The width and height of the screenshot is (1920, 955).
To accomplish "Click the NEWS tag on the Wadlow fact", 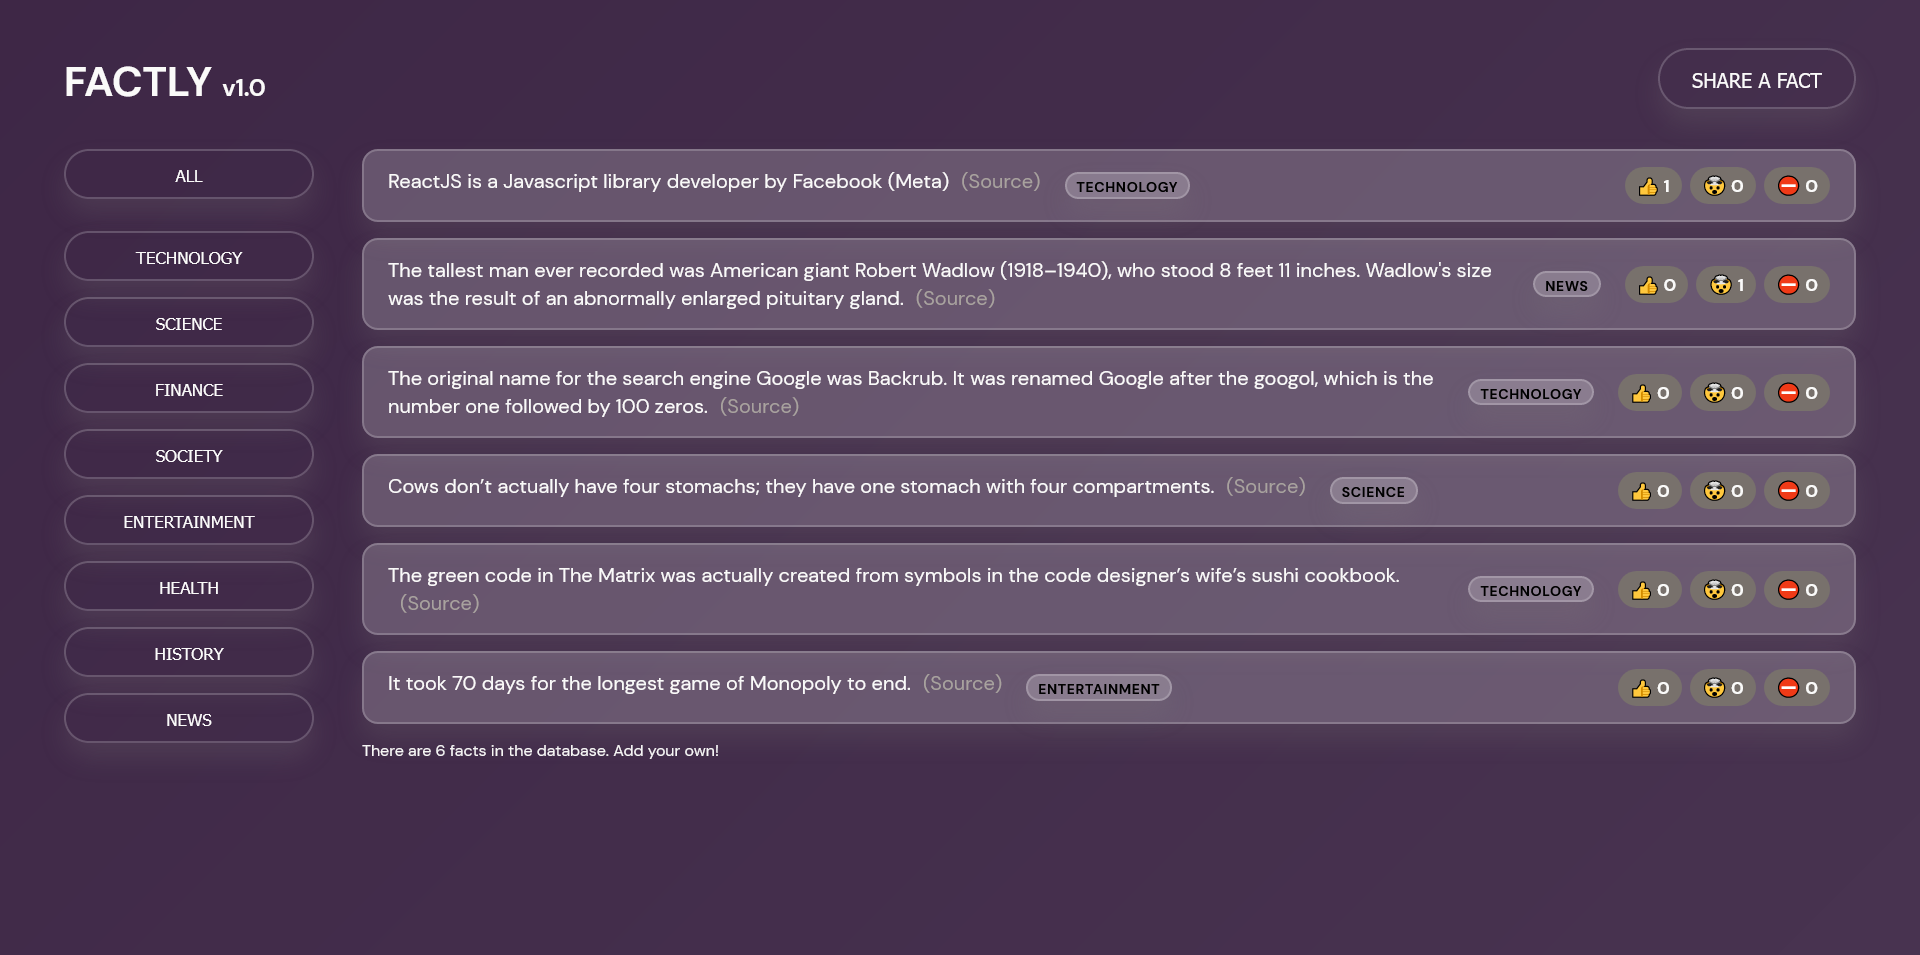I will coord(1566,284).
